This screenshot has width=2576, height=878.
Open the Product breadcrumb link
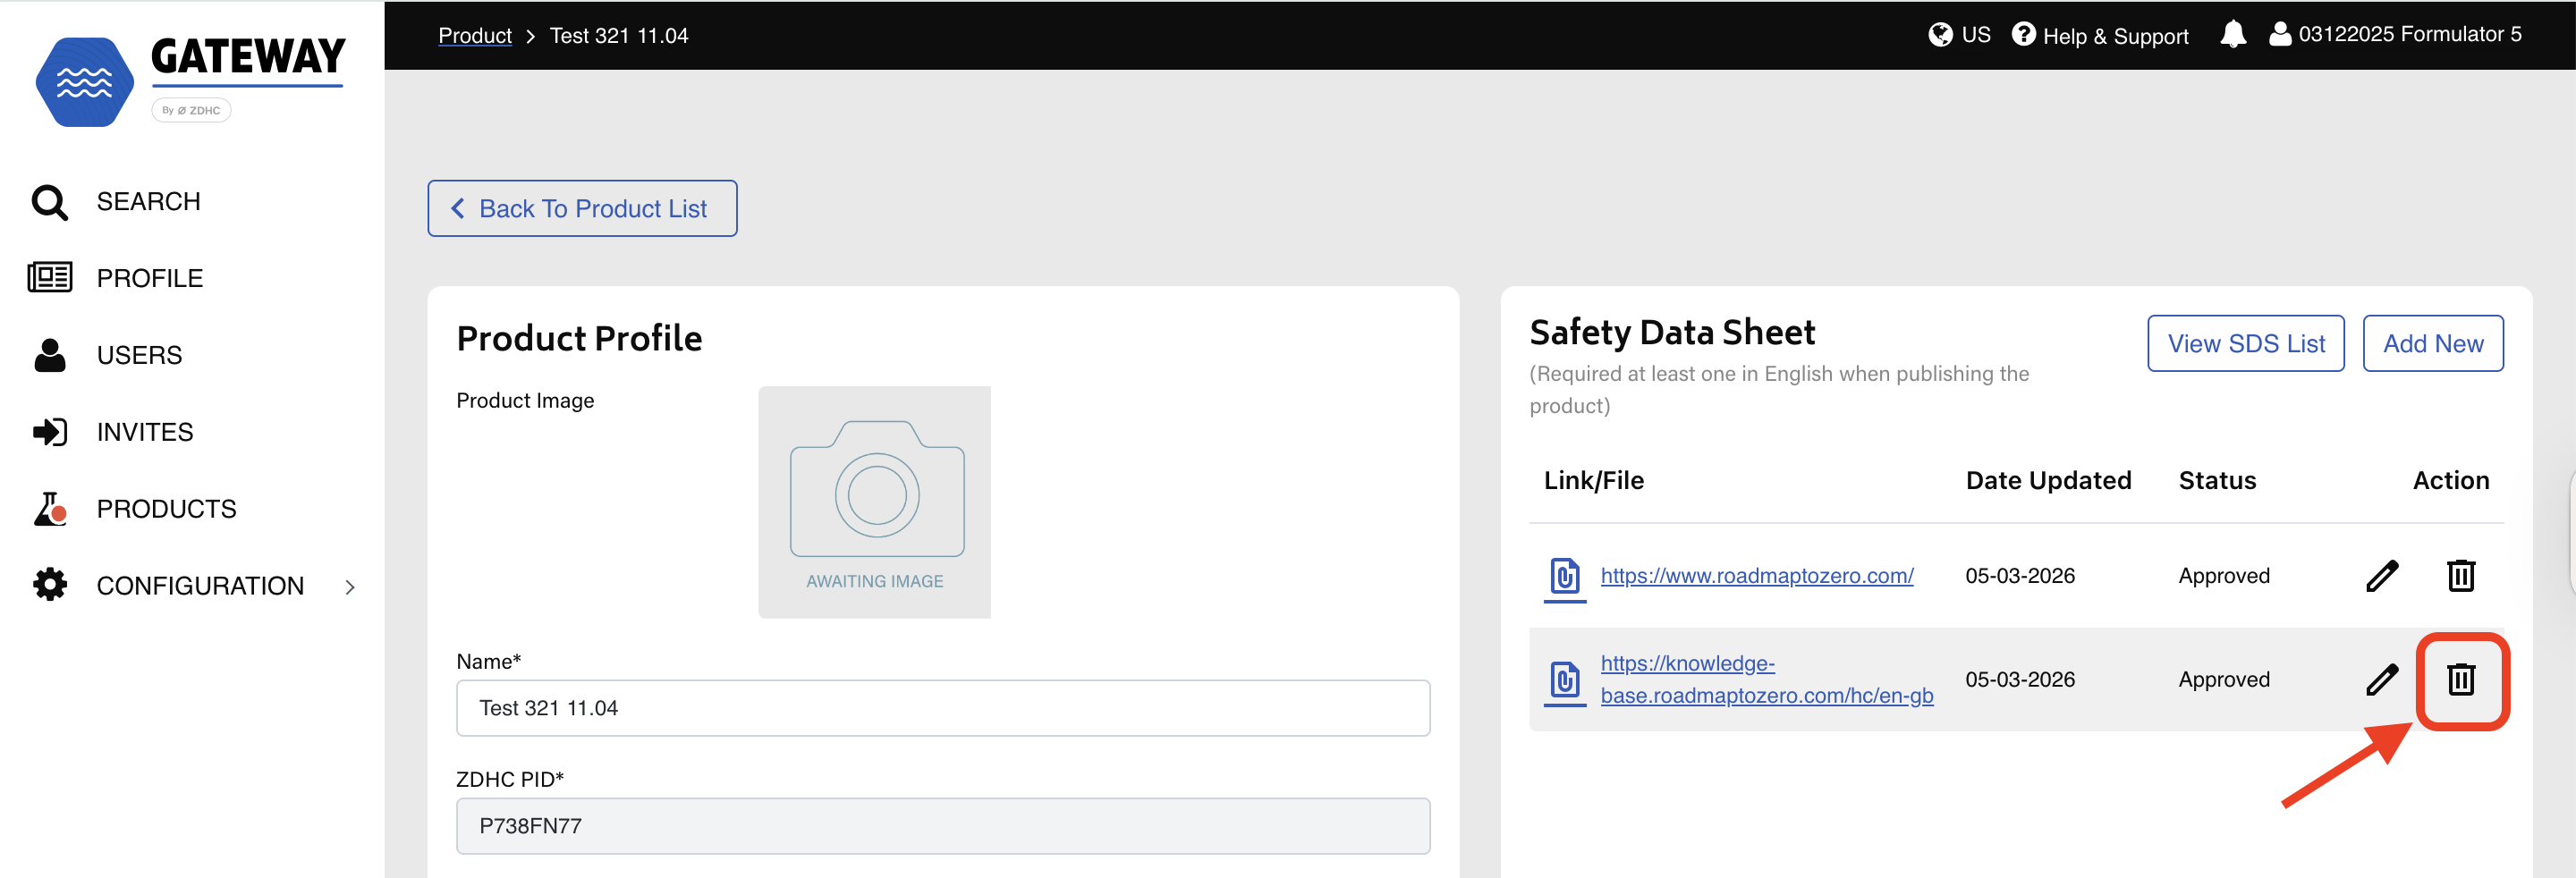click(474, 34)
